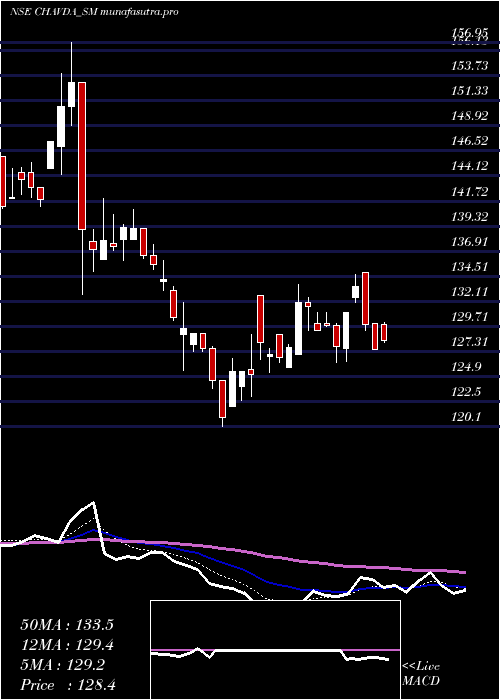Select the 136.91 price level label
The image size is (500, 700).
click(x=470, y=242)
